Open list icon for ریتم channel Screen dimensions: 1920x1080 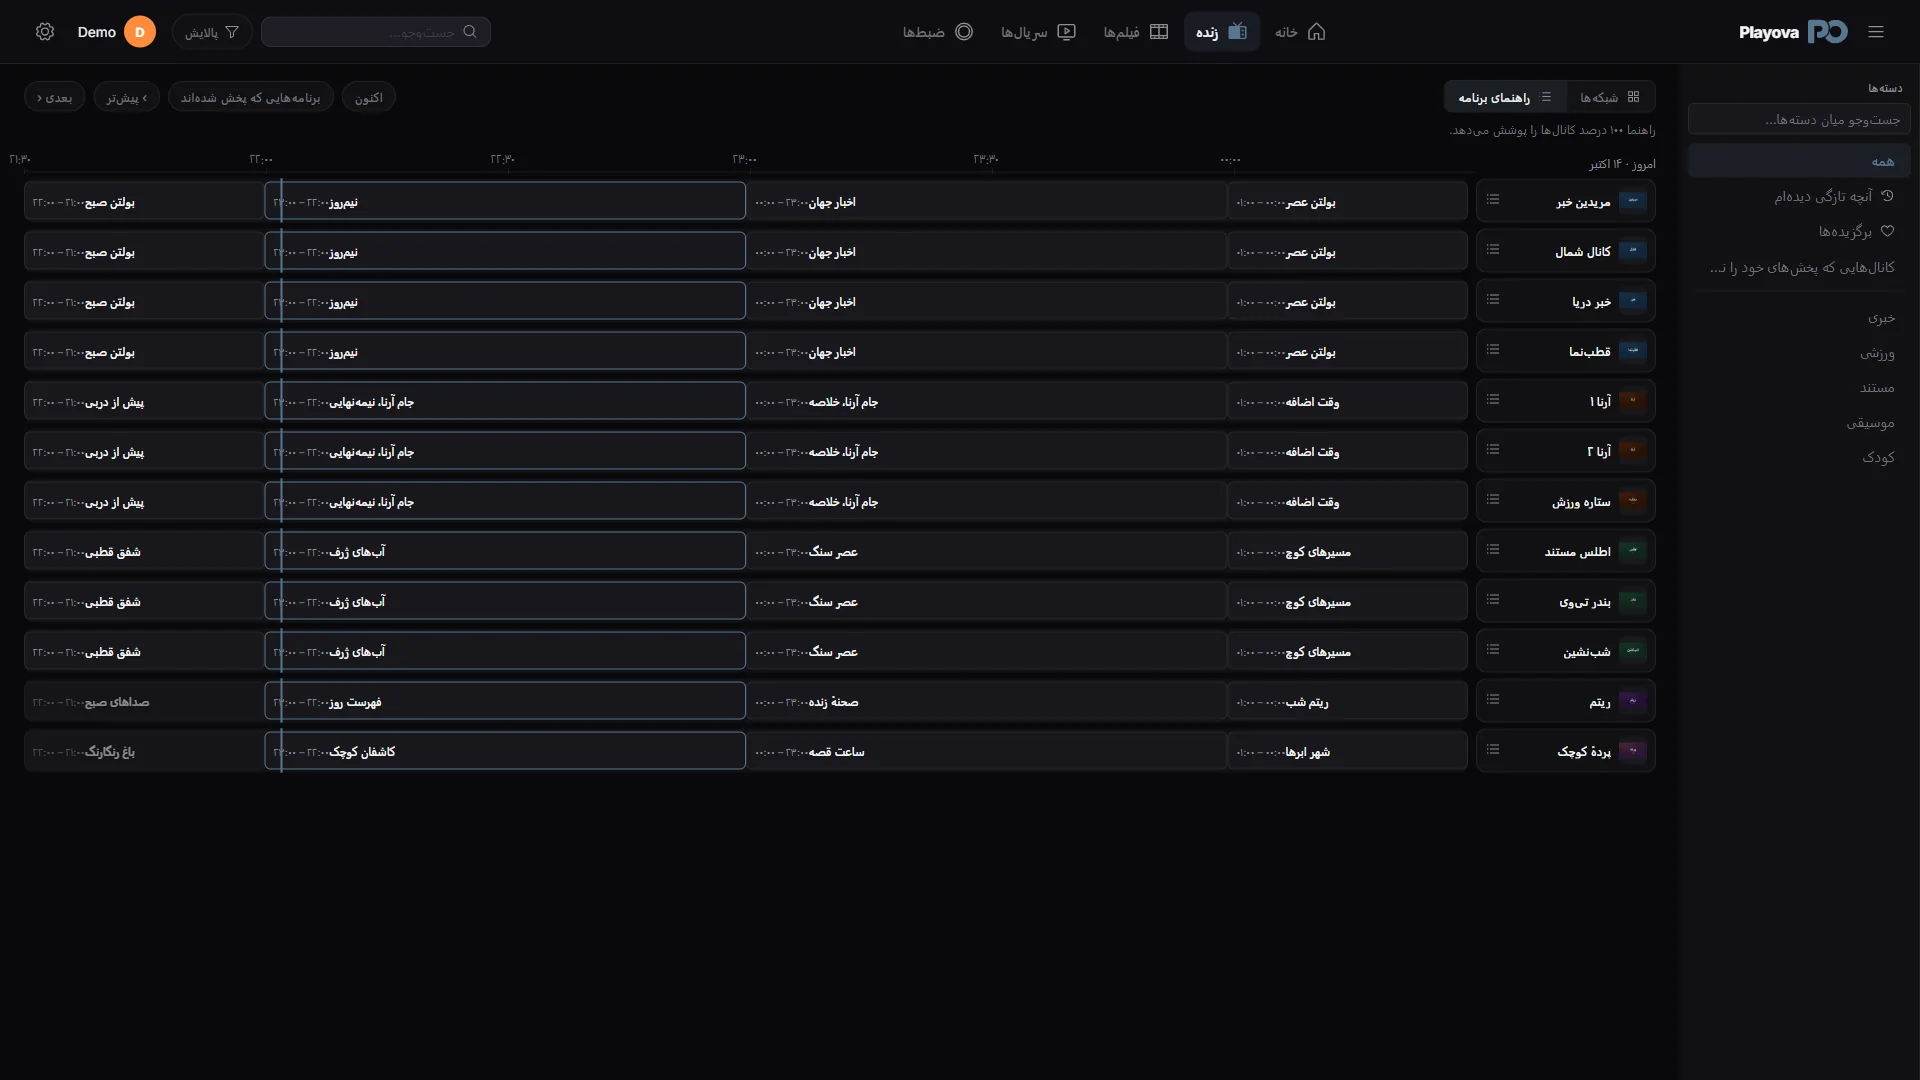point(1493,700)
